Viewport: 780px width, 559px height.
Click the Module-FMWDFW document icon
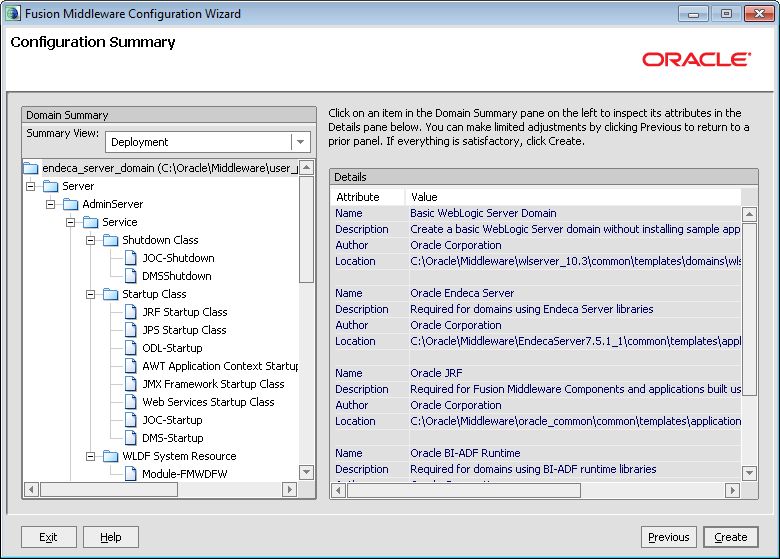point(130,474)
